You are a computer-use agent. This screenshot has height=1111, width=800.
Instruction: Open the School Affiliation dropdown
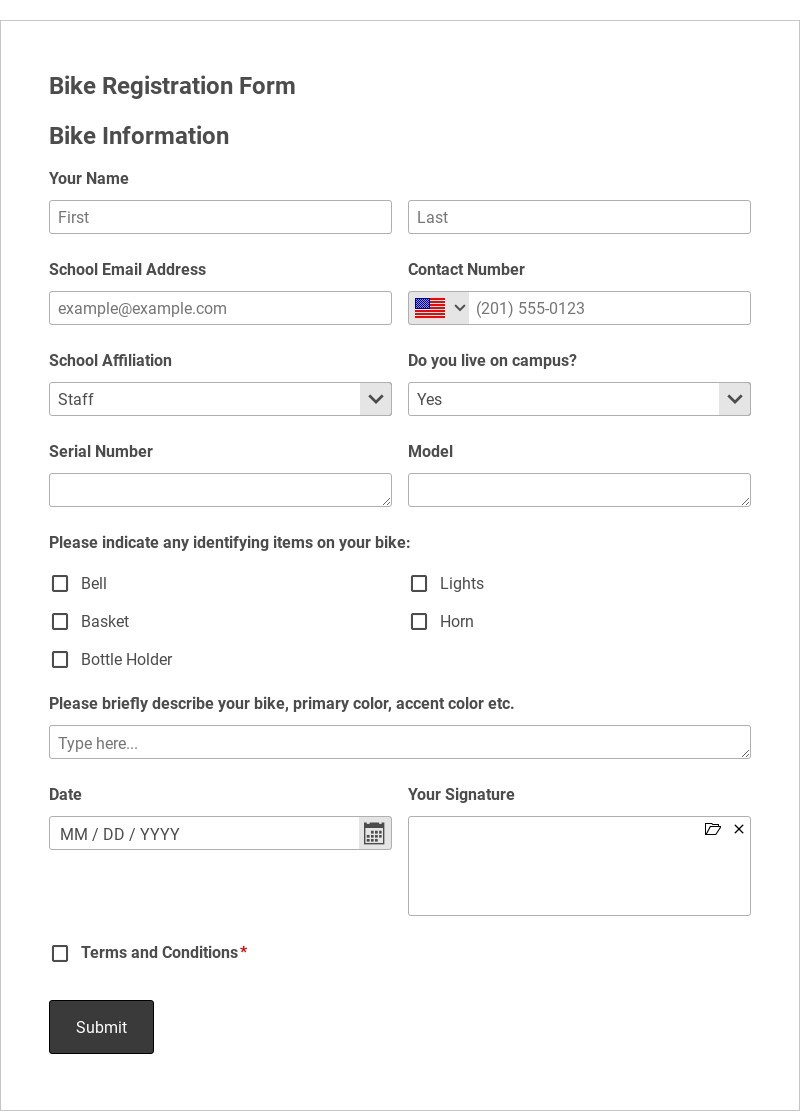[220, 399]
